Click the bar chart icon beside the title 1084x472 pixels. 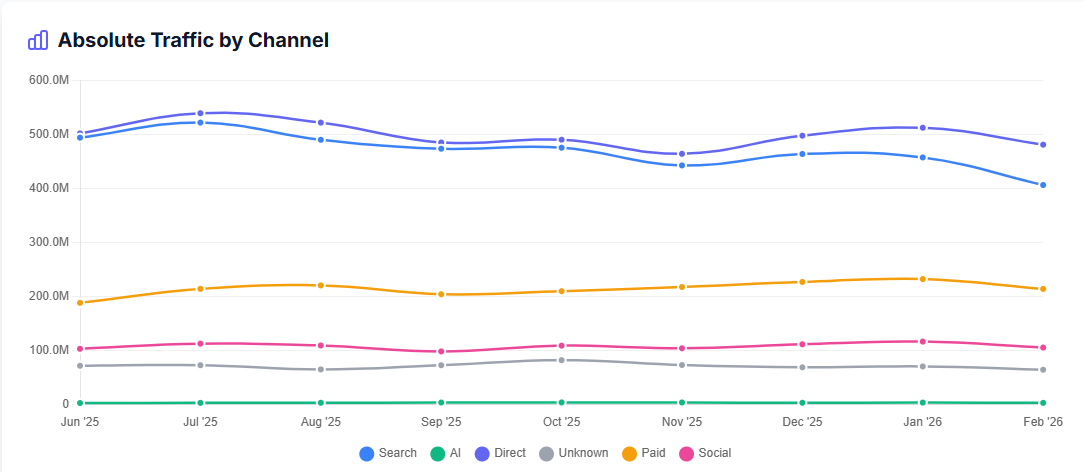38,40
